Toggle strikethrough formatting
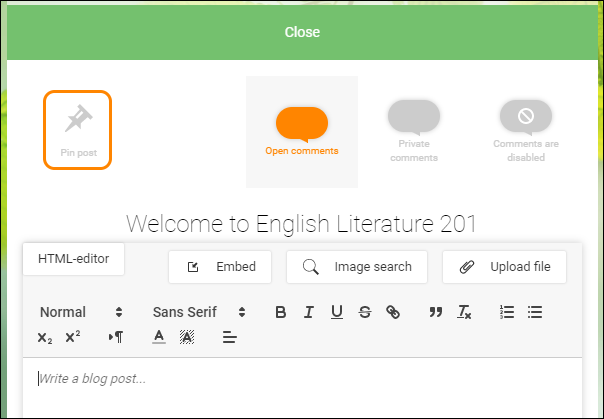This screenshot has height=419, width=604. [x=365, y=312]
